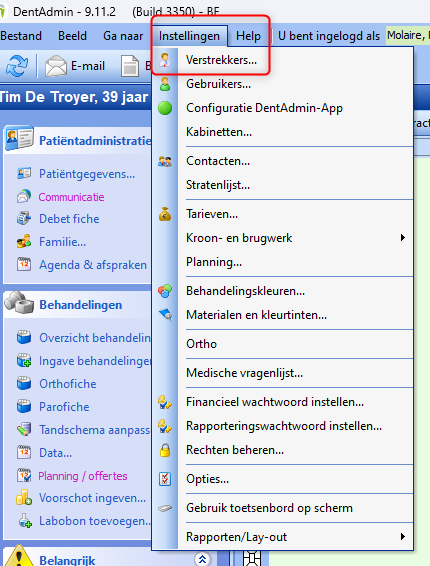Open the Help menu
430x566 pixels.
[248, 36]
